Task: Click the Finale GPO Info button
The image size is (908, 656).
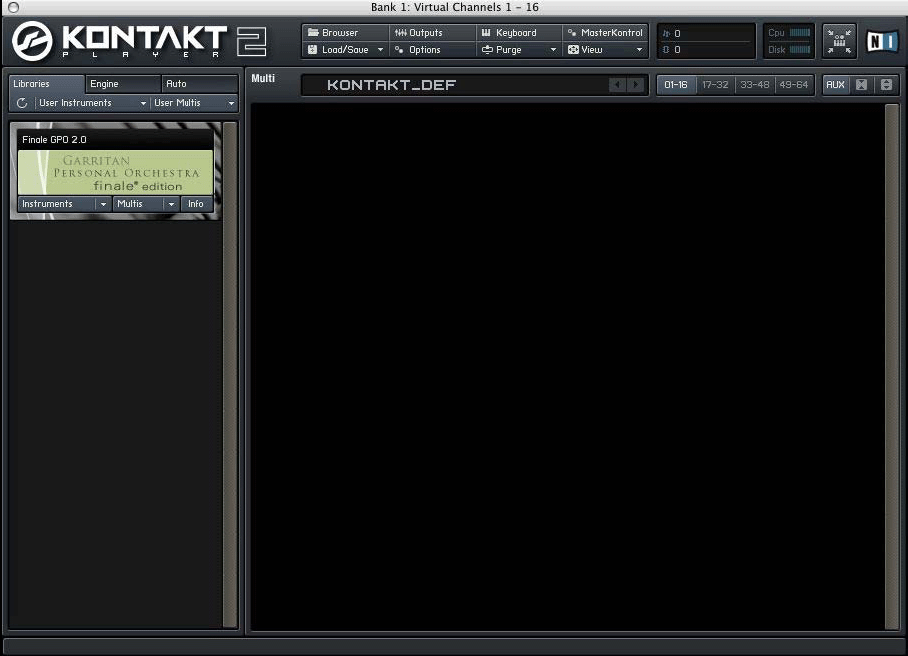Action: click(x=196, y=204)
